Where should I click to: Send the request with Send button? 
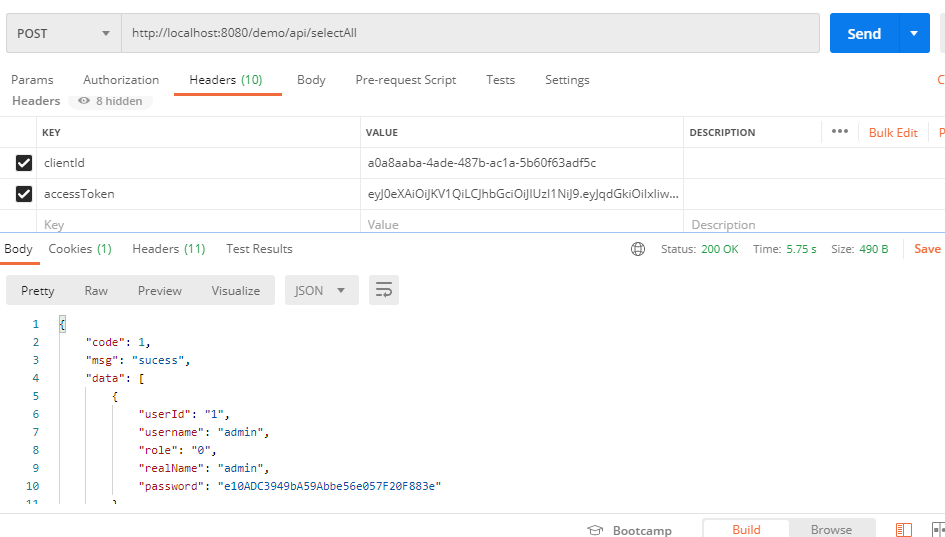point(864,33)
